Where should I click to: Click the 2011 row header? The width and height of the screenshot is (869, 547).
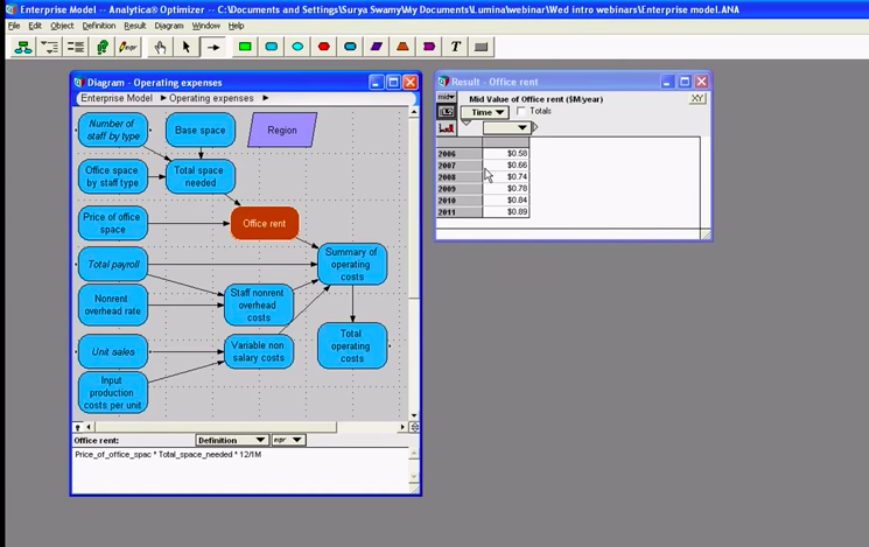pos(459,212)
